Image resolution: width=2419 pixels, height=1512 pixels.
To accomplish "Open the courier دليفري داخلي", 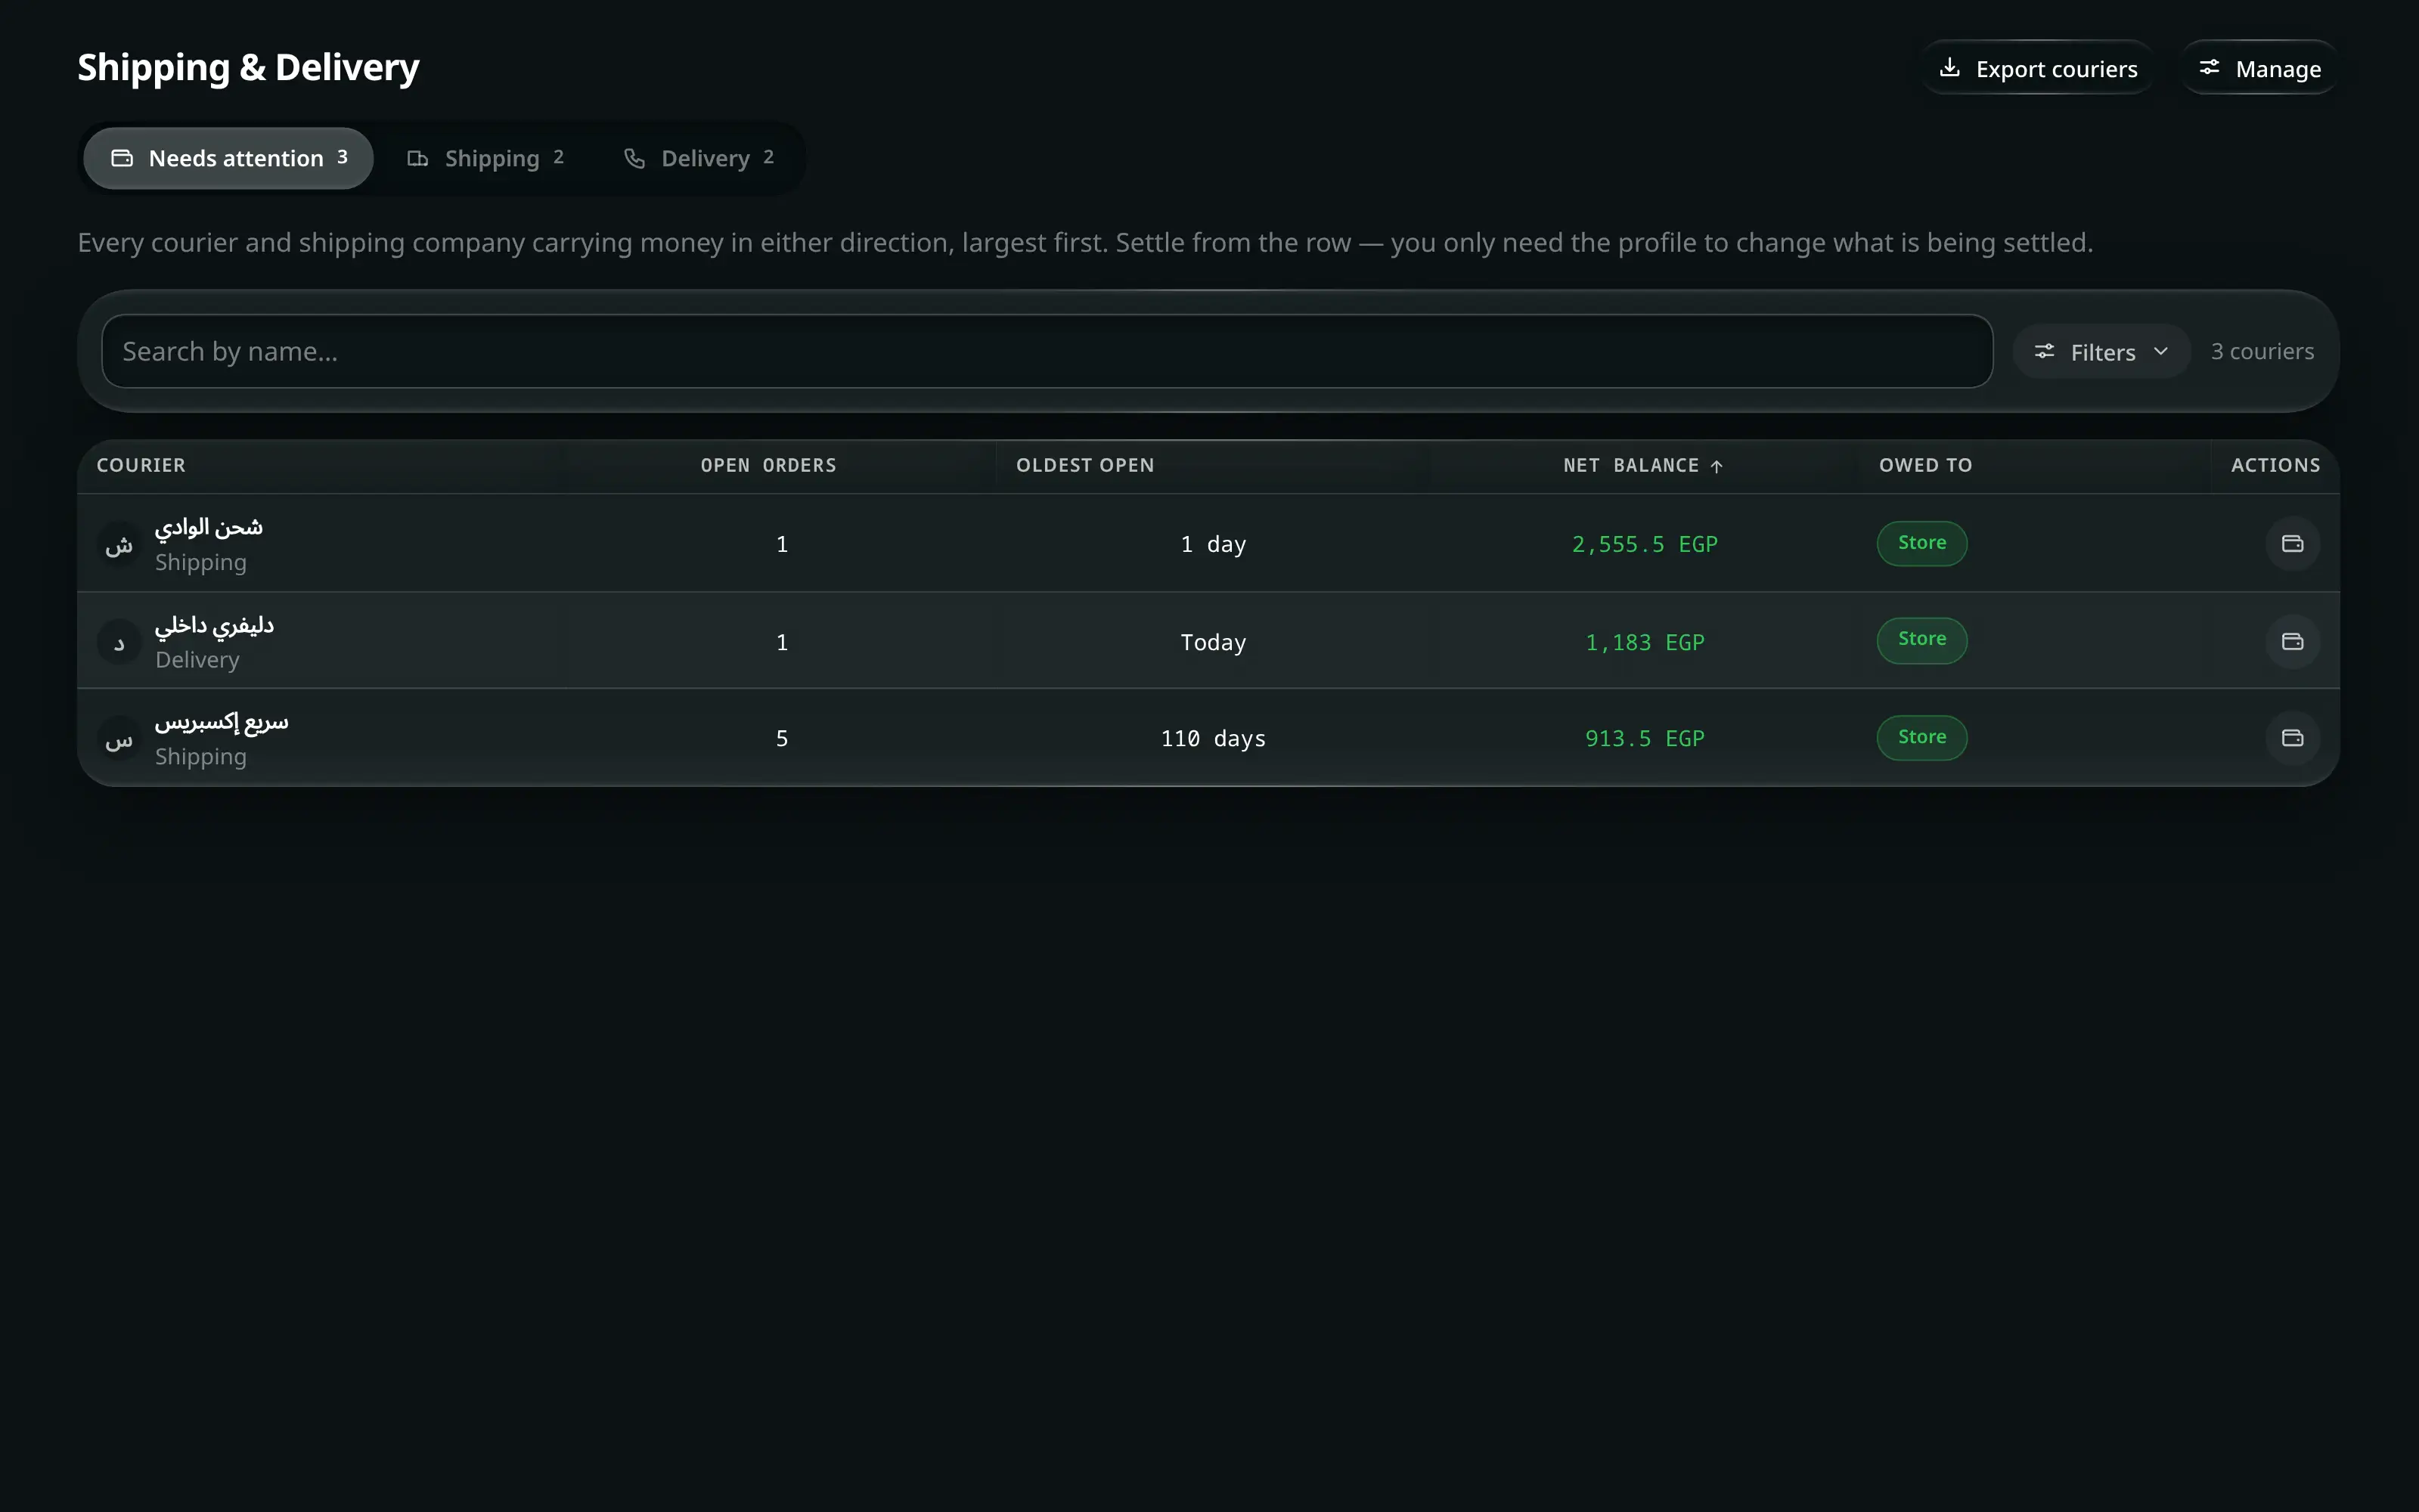I will [214, 625].
